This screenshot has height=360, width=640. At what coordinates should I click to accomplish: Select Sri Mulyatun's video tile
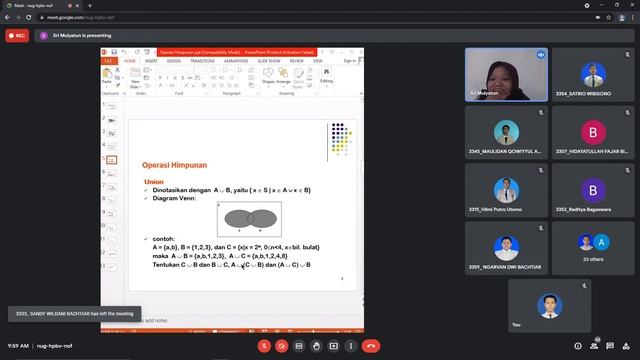506,75
